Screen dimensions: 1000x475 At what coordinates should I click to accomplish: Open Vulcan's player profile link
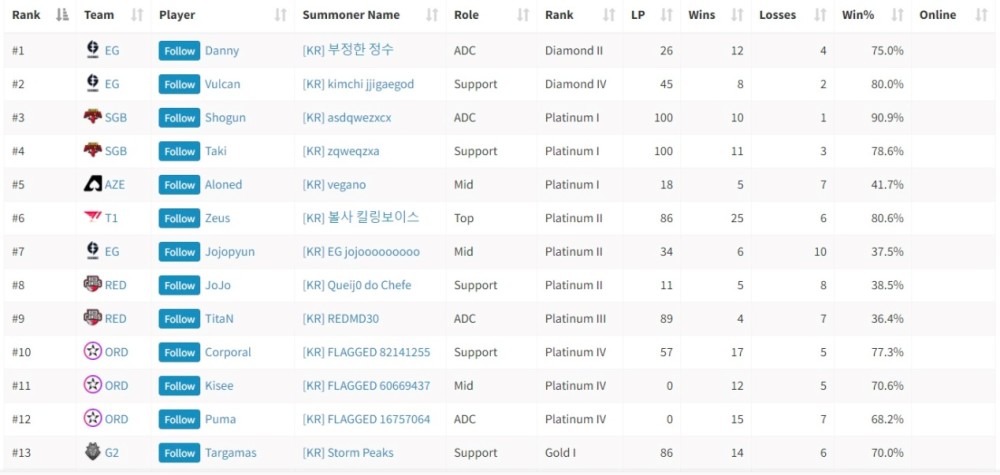tap(222, 84)
